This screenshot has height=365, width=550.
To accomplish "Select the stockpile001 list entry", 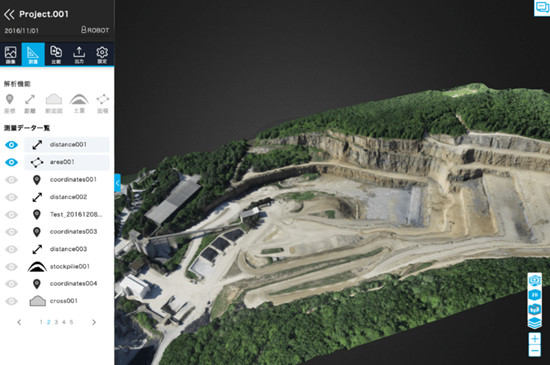I will [67, 266].
